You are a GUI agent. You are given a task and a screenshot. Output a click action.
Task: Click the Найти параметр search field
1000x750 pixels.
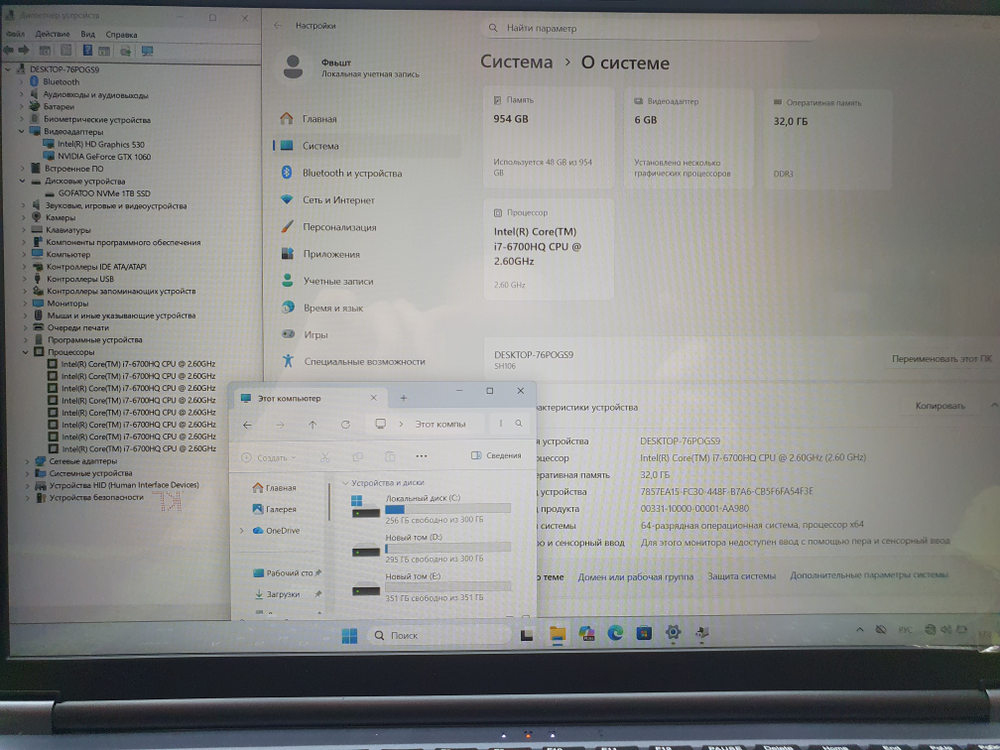click(649, 28)
